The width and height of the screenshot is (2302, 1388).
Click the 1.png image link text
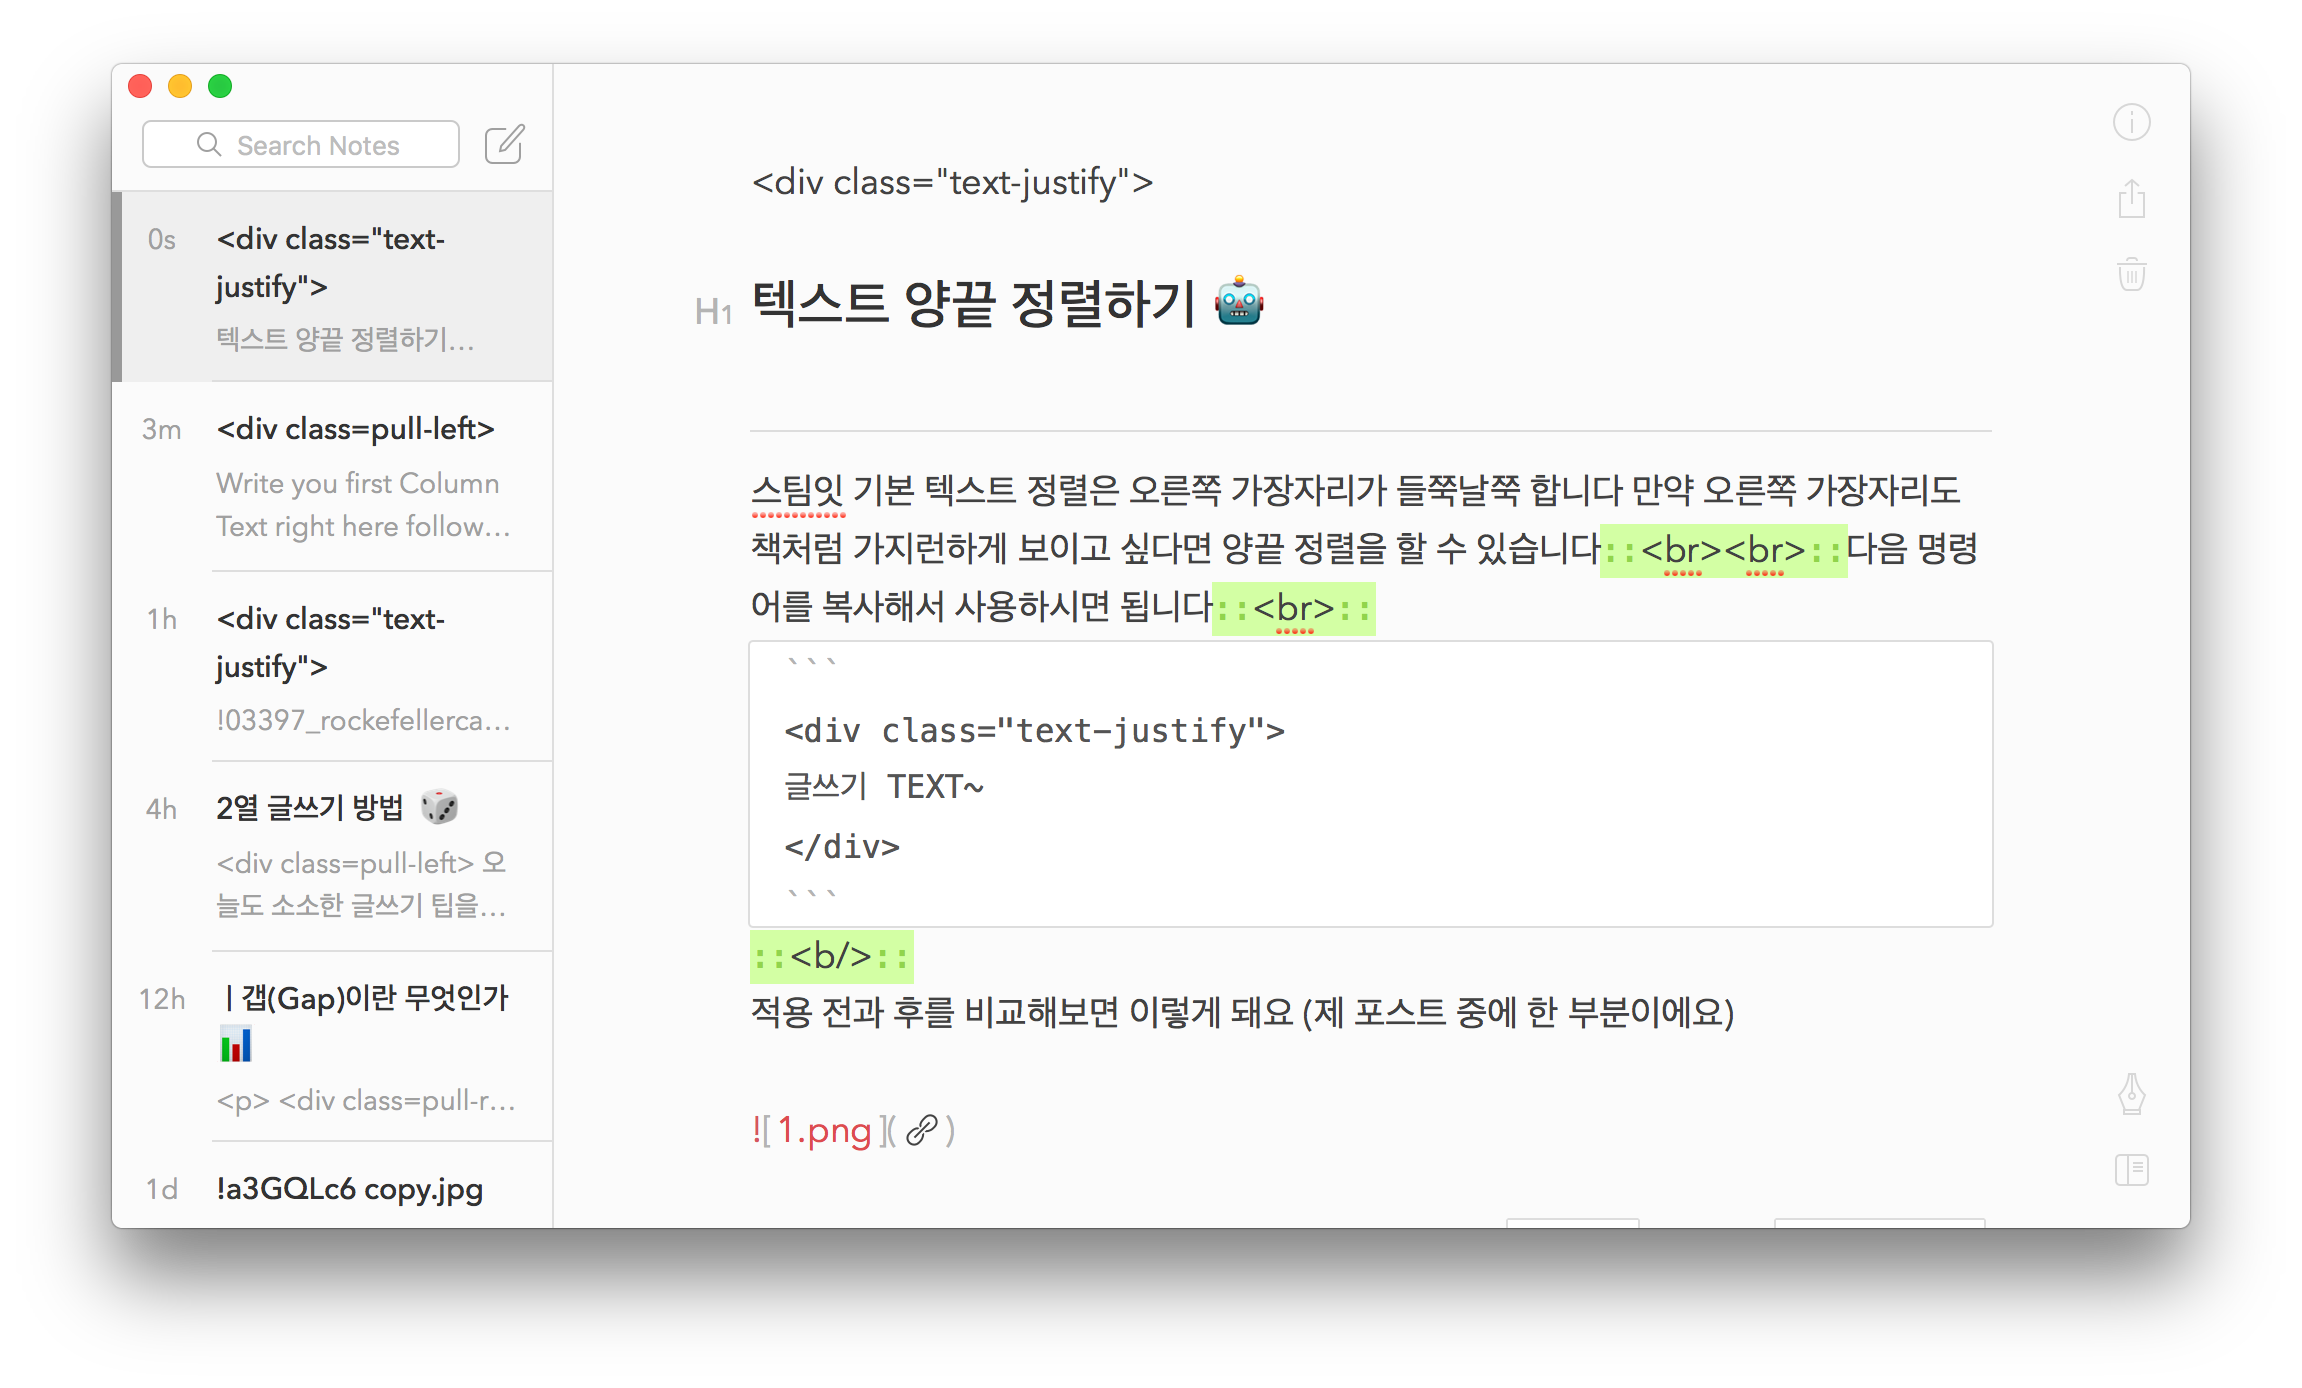coord(823,1130)
